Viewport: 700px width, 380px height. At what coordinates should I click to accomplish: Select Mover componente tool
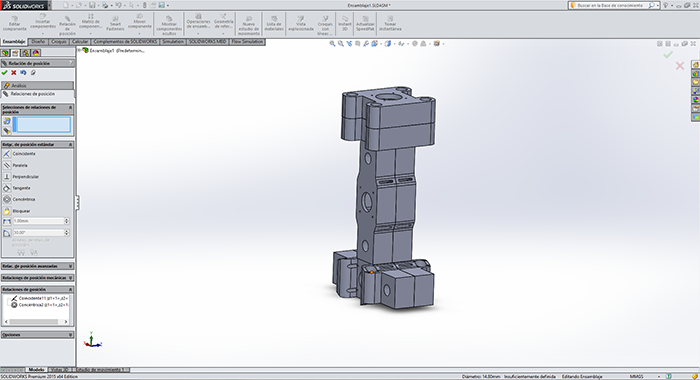click(x=140, y=21)
